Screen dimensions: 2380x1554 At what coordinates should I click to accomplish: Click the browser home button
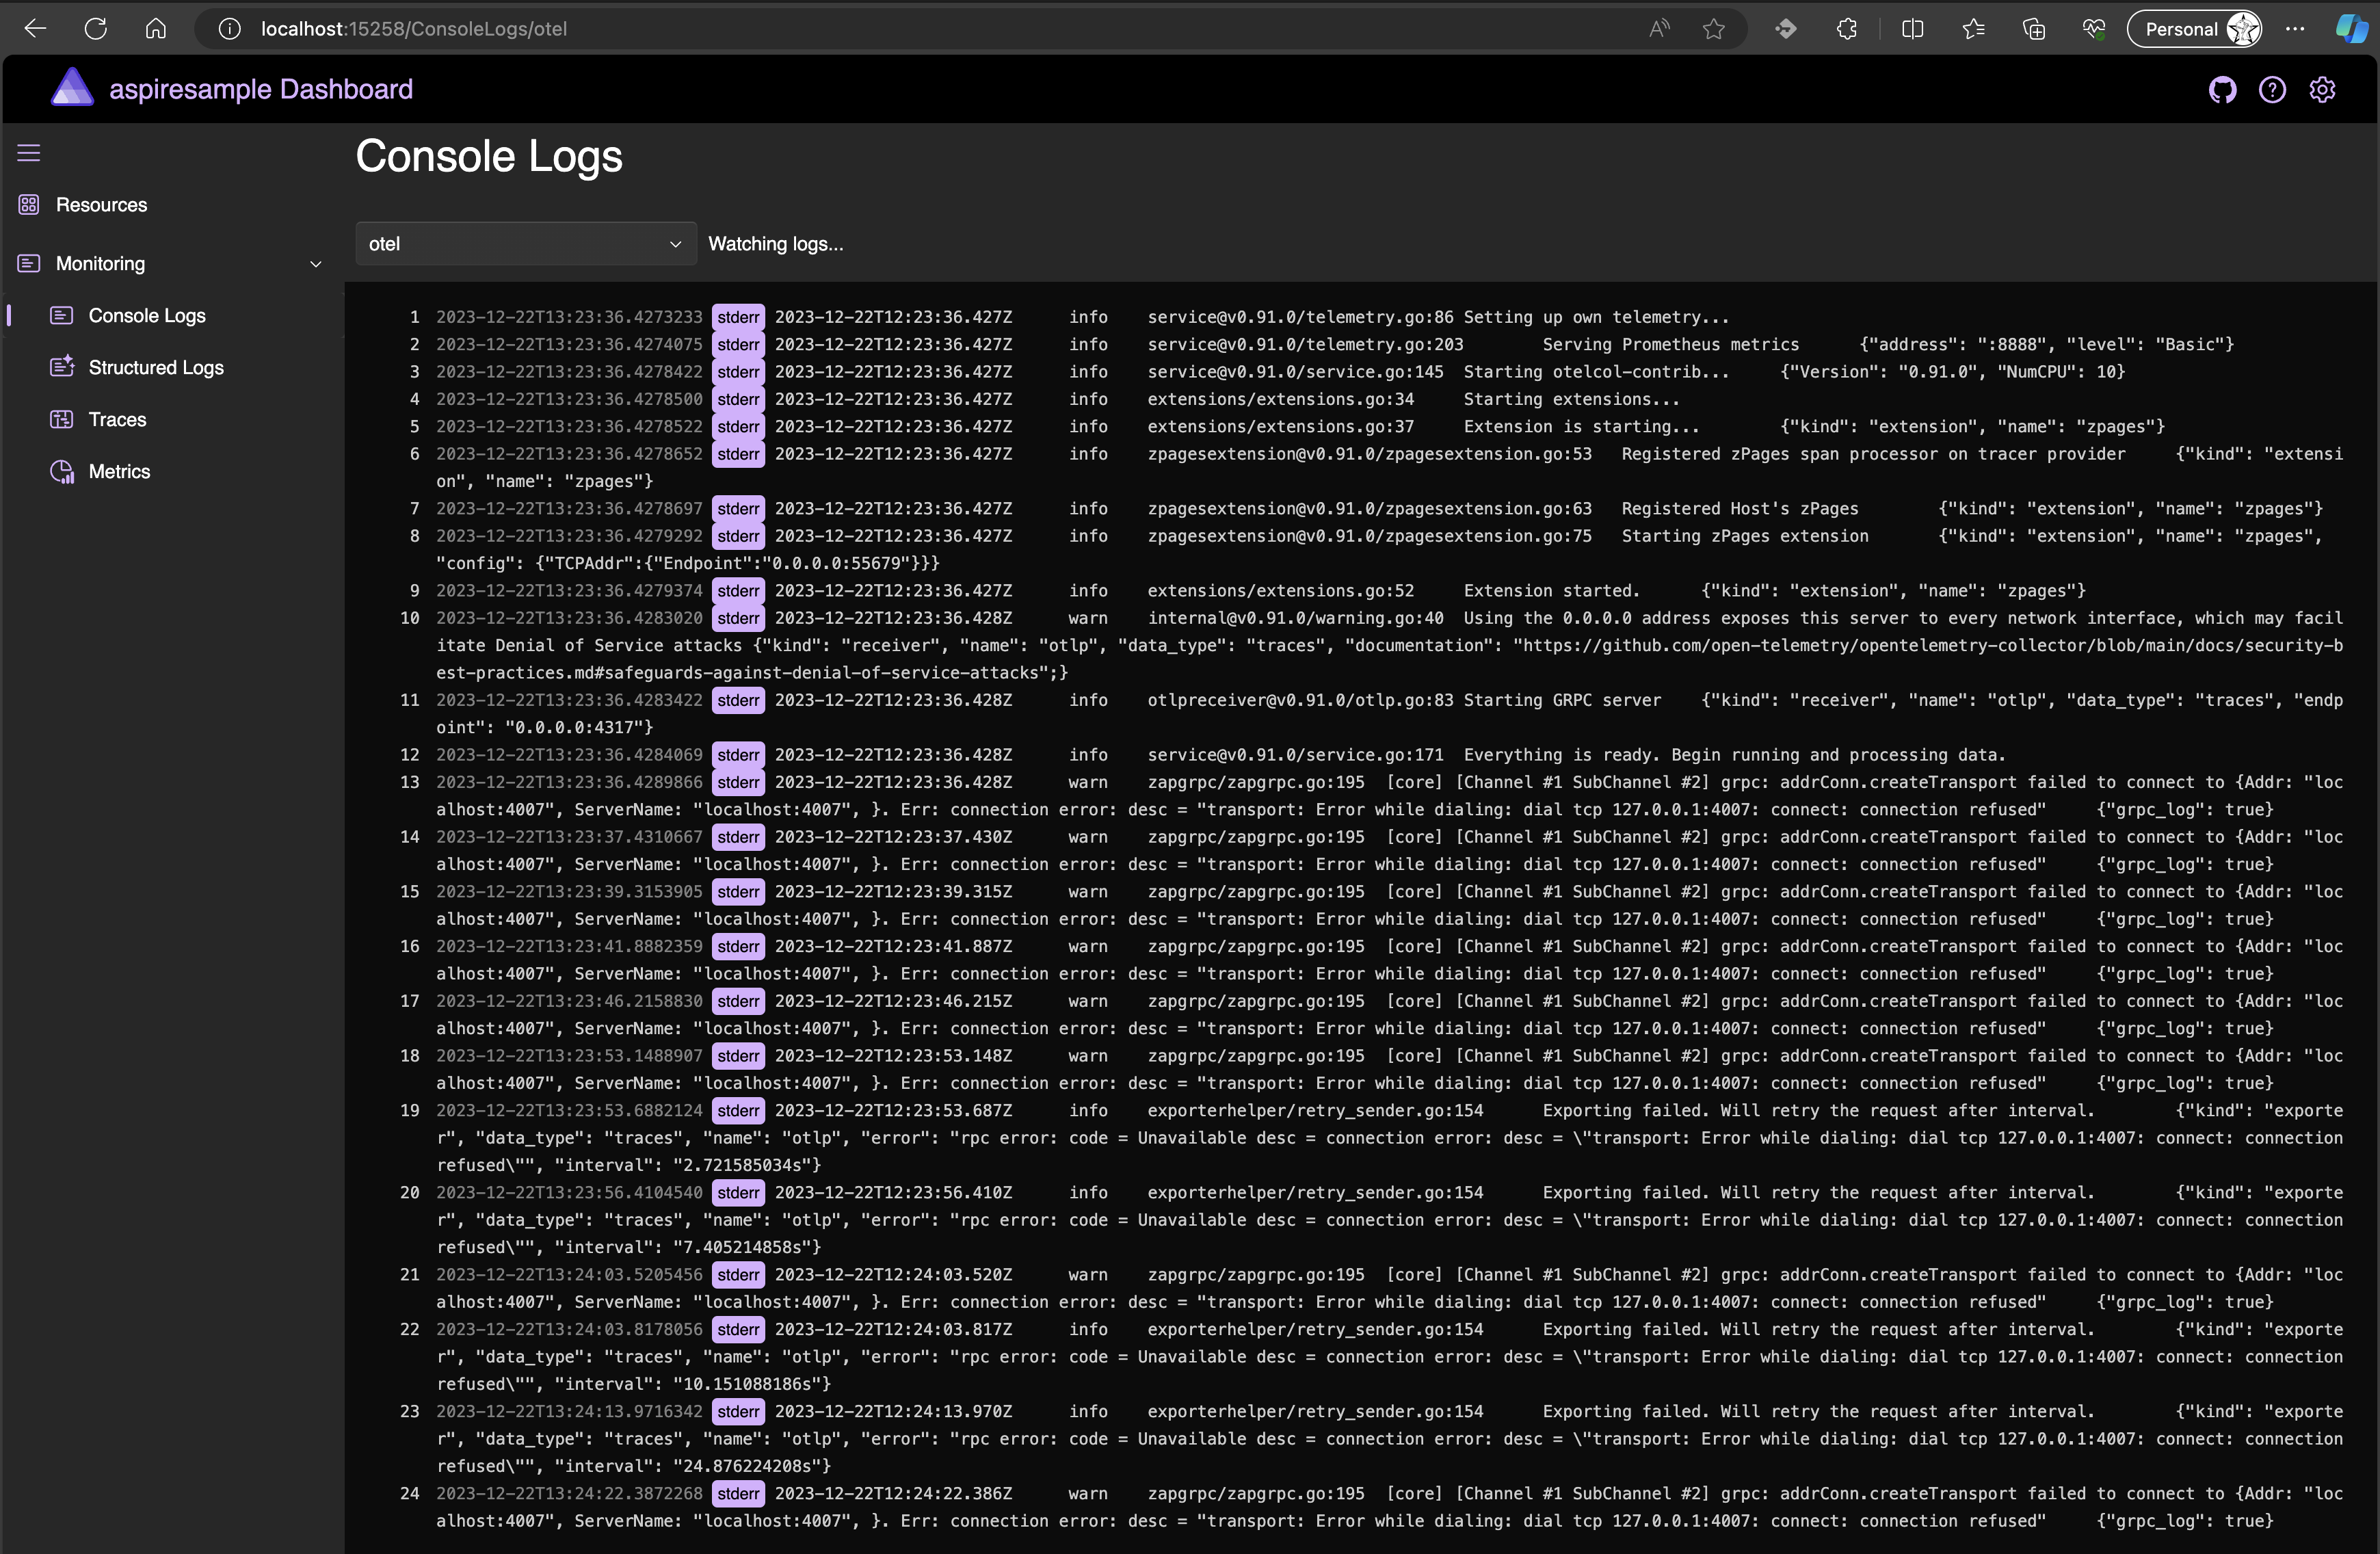(156, 29)
